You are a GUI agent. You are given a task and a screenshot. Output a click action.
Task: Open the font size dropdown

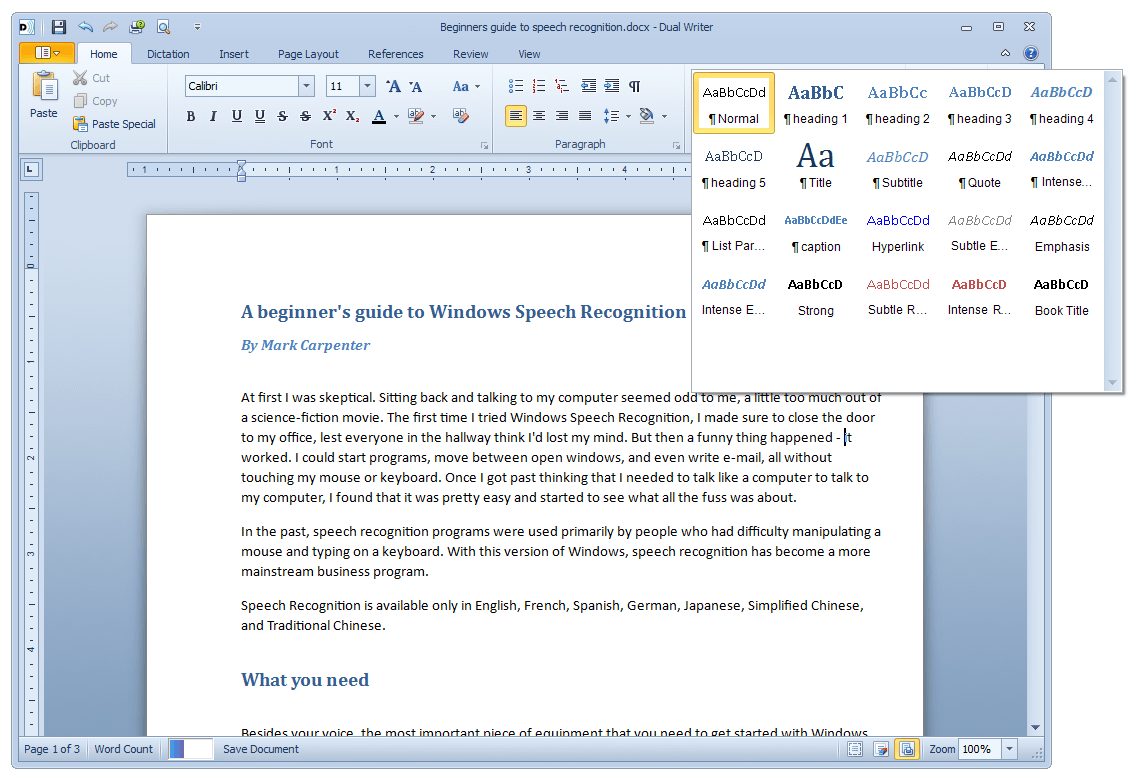pyautogui.click(x=367, y=87)
